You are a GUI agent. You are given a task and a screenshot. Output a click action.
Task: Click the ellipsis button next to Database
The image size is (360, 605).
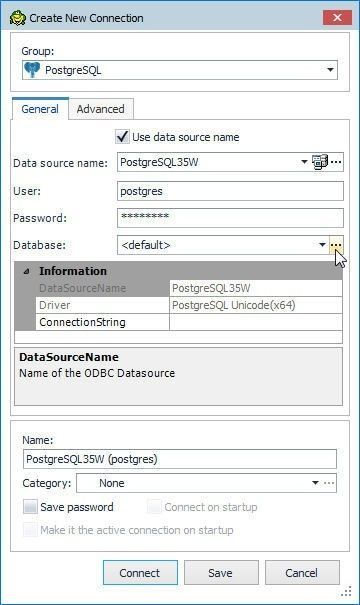tap(336, 245)
